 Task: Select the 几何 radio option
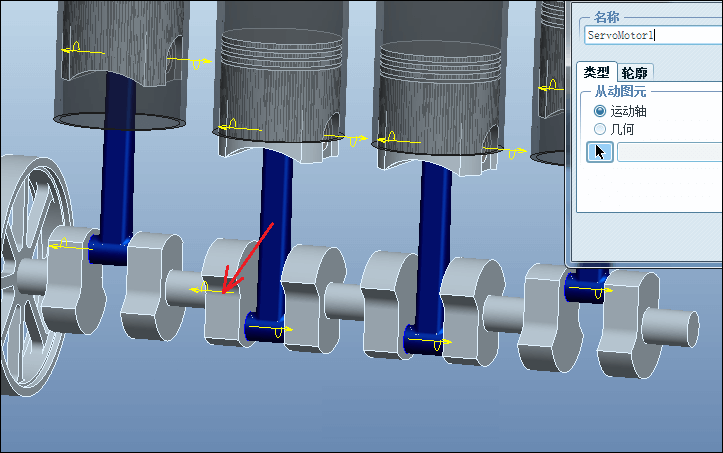[x=600, y=129]
